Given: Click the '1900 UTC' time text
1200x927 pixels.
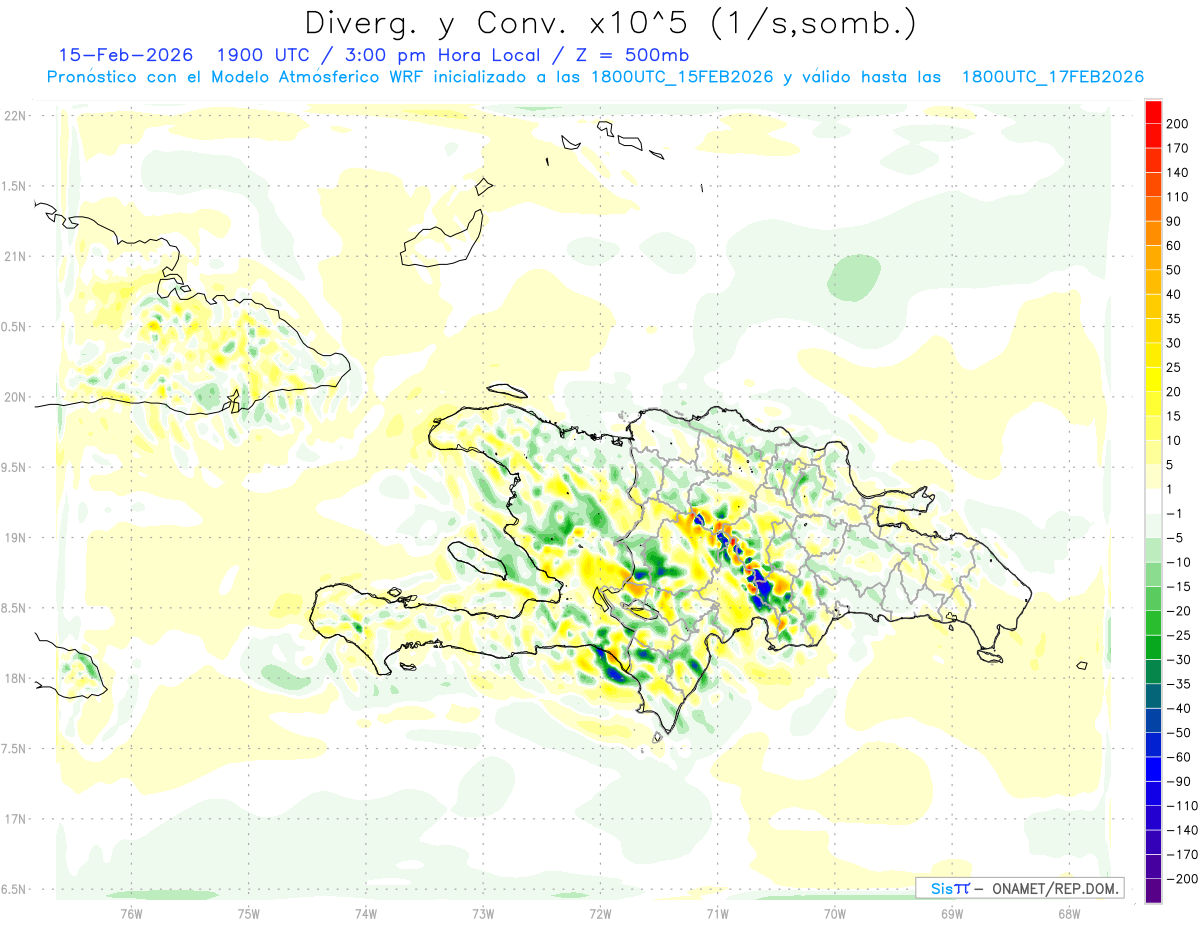Looking at the screenshot, I should (266, 55).
